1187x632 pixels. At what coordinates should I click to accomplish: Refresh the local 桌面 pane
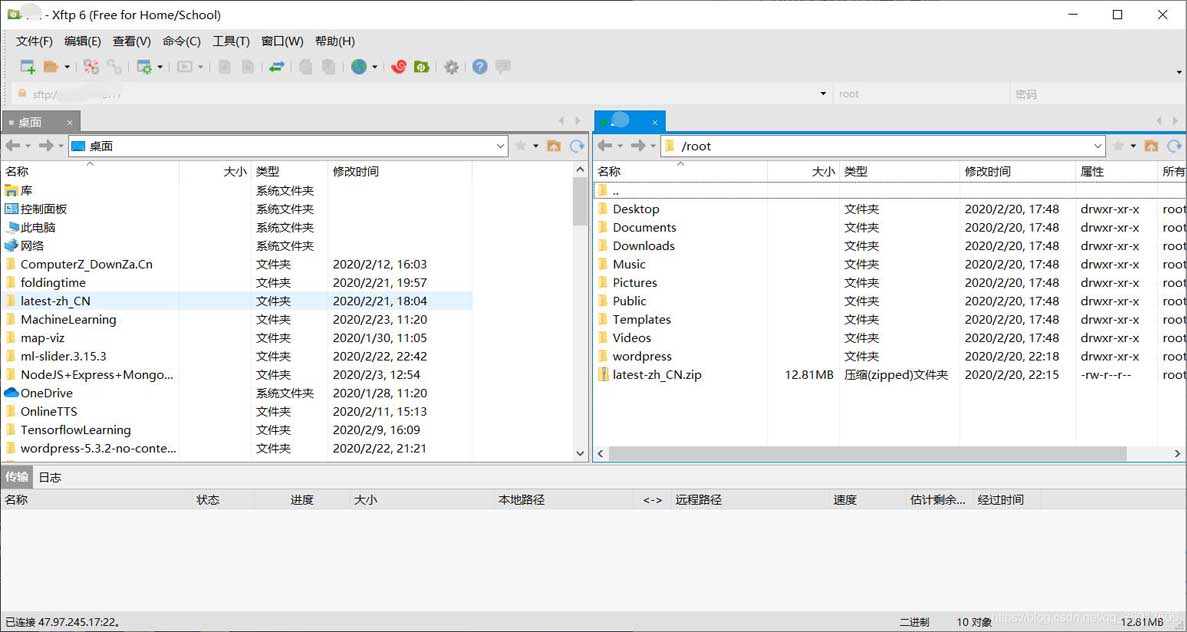click(x=577, y=146)
